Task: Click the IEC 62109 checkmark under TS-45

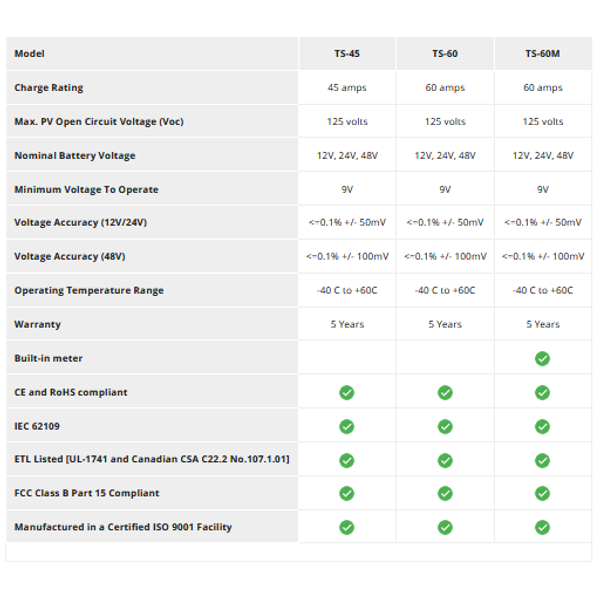Action: coord(347,426)
